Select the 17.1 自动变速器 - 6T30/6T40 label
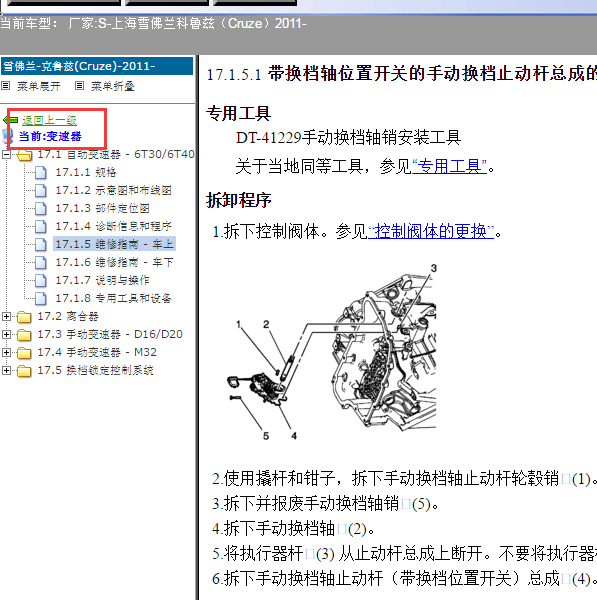This screenshot has height=600, width=597. 116,155
